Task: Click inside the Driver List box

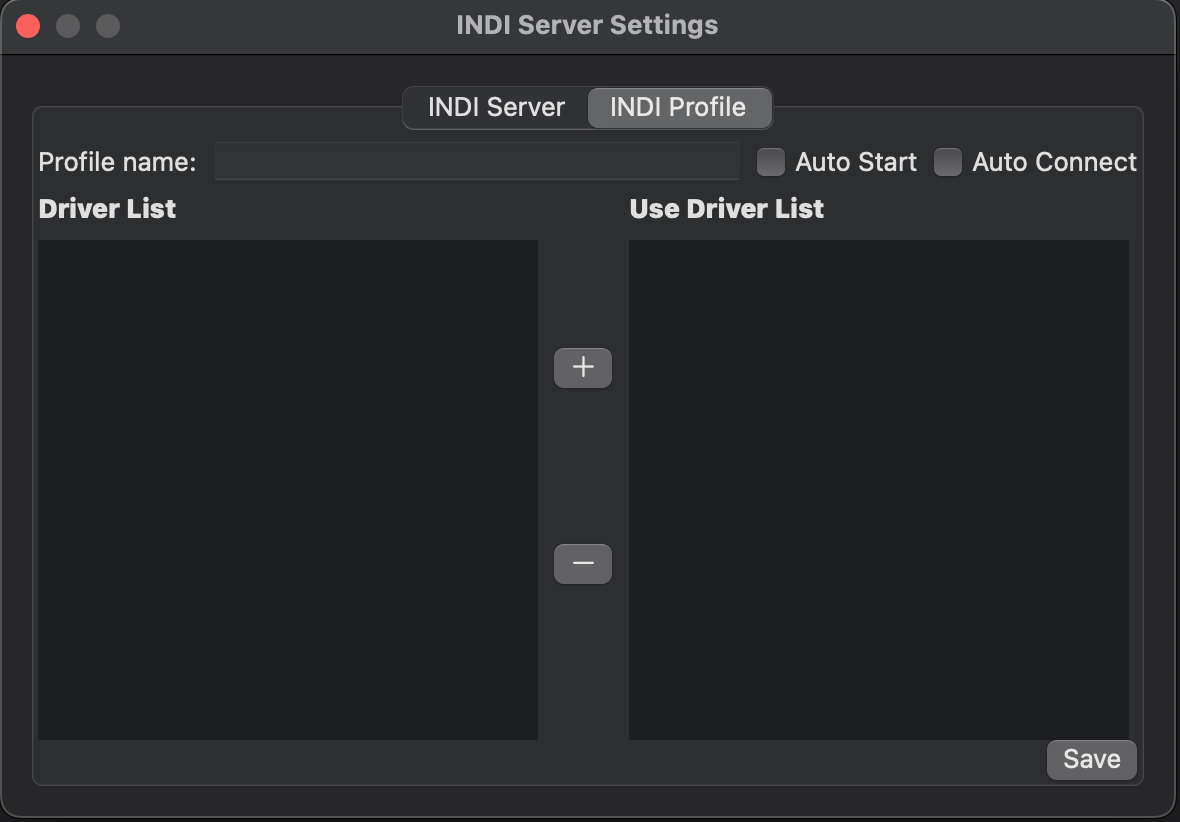Action: coord(287,489)
